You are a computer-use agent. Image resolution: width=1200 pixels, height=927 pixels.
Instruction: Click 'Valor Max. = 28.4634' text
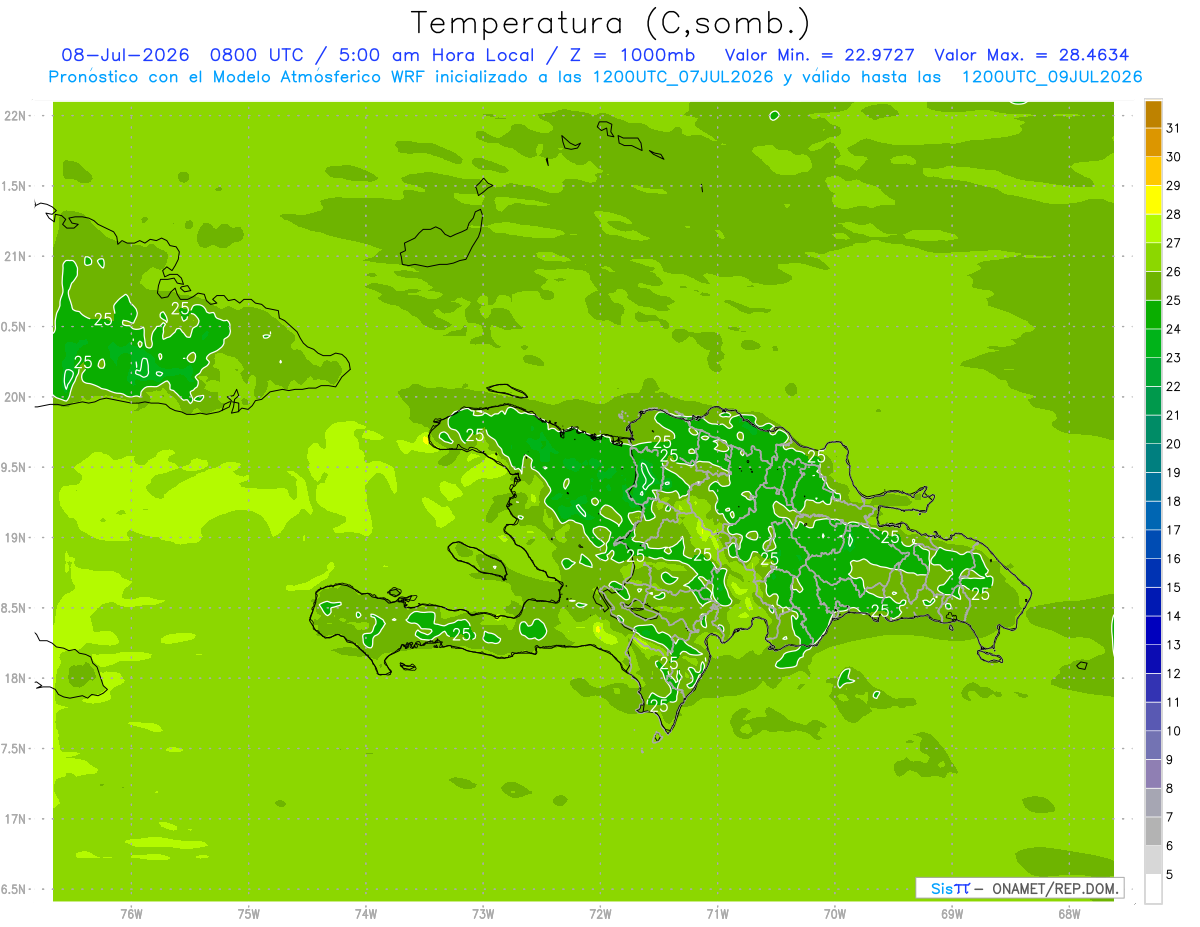point(1031,55)
